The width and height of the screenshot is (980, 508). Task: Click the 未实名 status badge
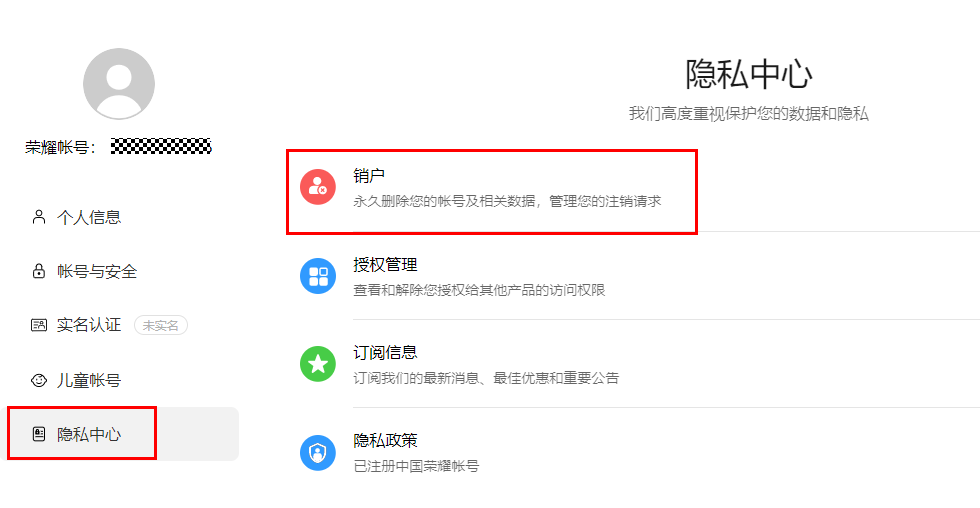point(161,326)
